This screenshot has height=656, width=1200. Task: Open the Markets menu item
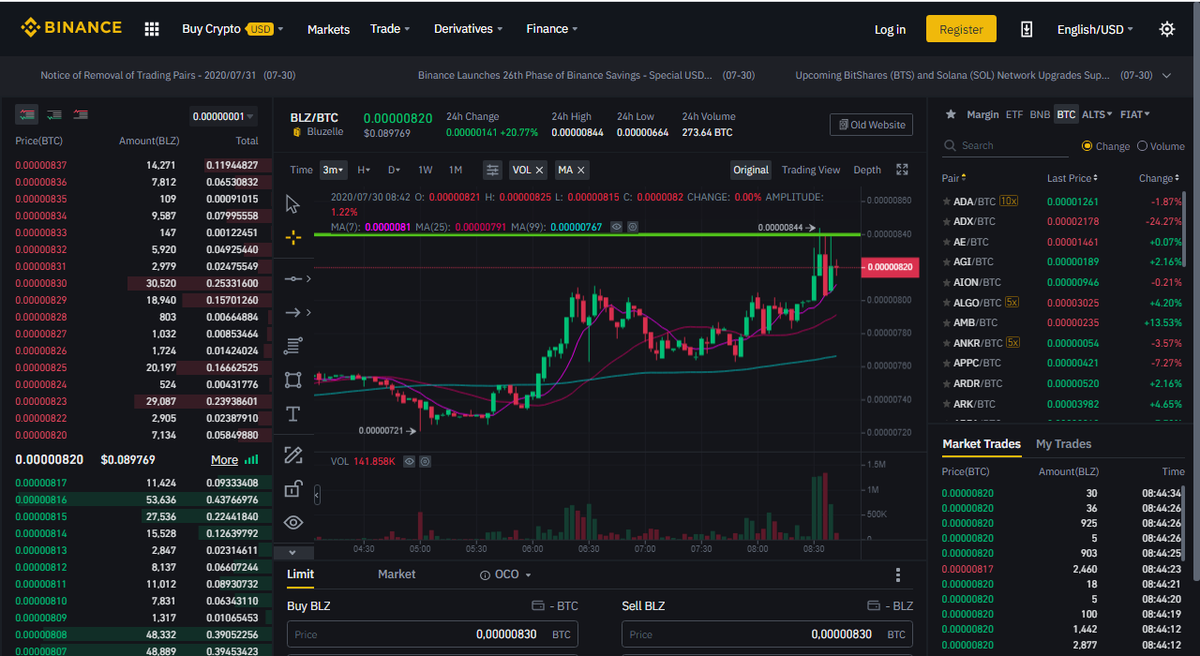329,30
